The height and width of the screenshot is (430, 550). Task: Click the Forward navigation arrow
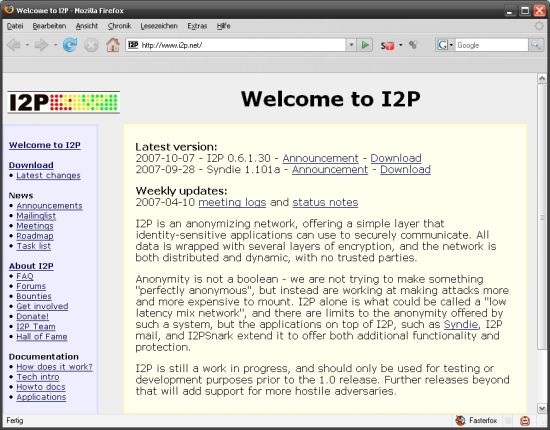click(41, 45)
